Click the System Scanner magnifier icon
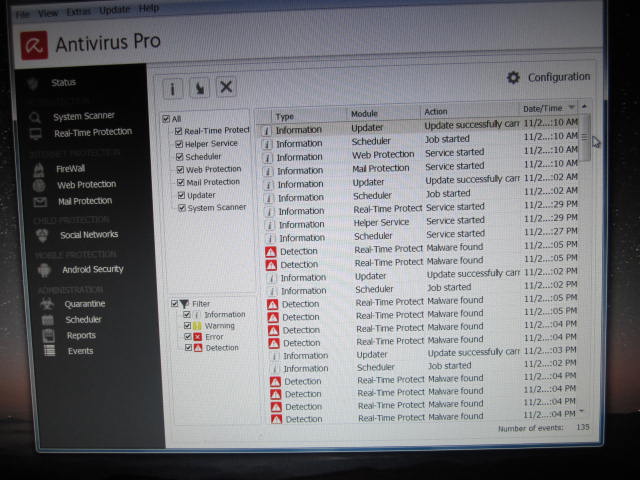640x480 pixels. click(x=35, y=118)
